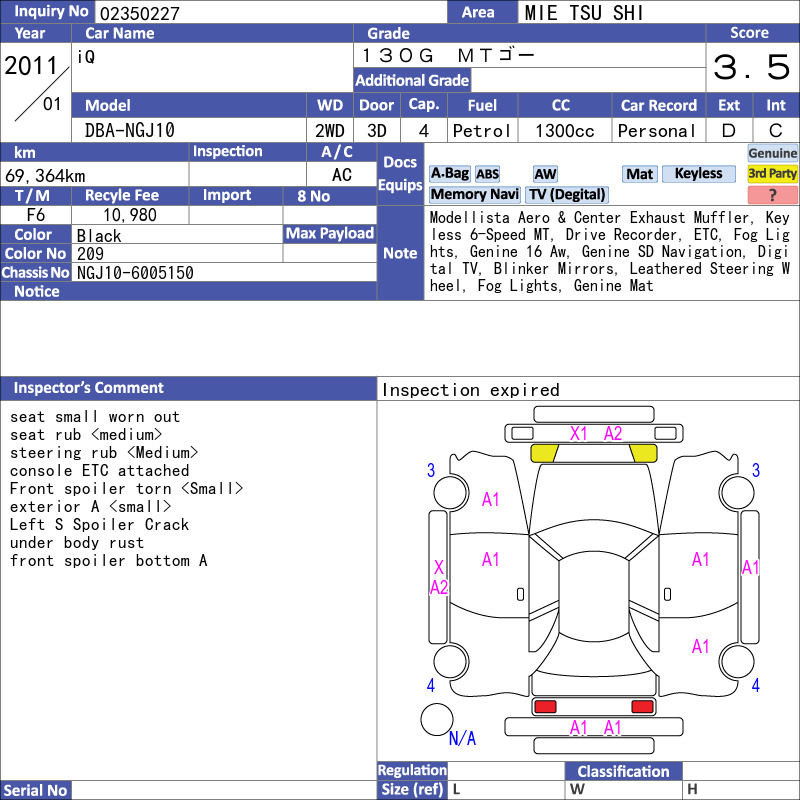Click the Chassis No NGJ10-6005150 field
The width and height of the screenshot is (800, 800).
coord(224,272)
